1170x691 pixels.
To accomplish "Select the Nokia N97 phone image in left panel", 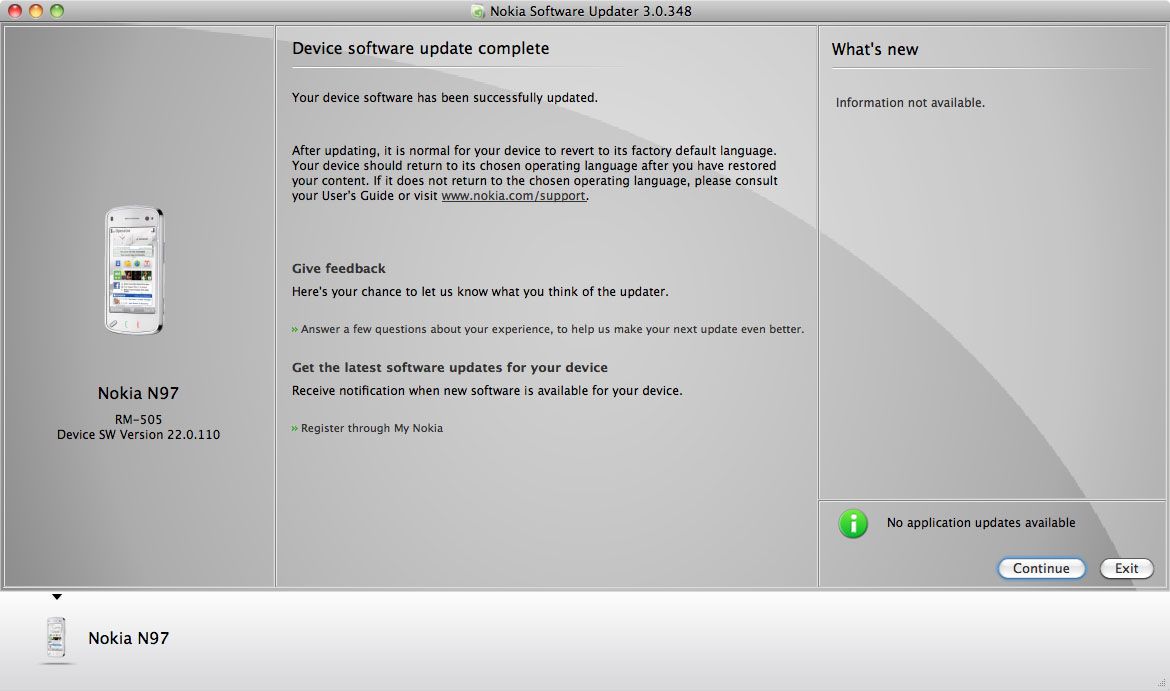I will (135, 271).
